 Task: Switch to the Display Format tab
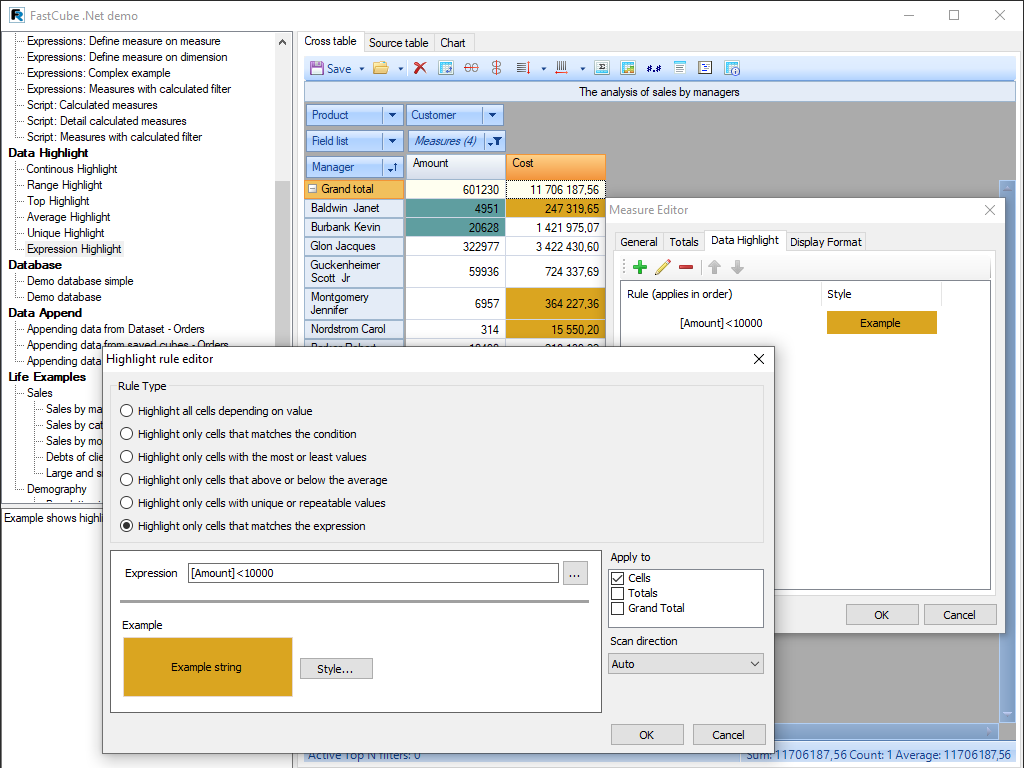coord(825,242)
